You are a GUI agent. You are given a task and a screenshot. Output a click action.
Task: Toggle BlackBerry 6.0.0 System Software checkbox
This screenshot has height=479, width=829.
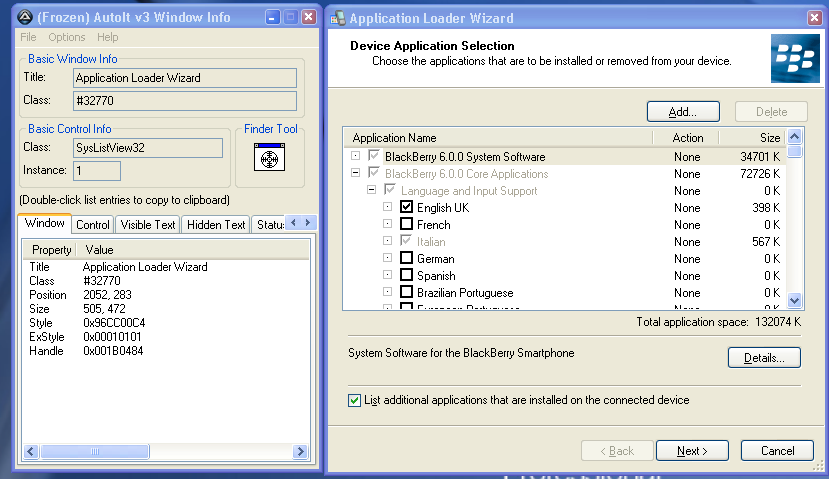[x=374, y=156]
